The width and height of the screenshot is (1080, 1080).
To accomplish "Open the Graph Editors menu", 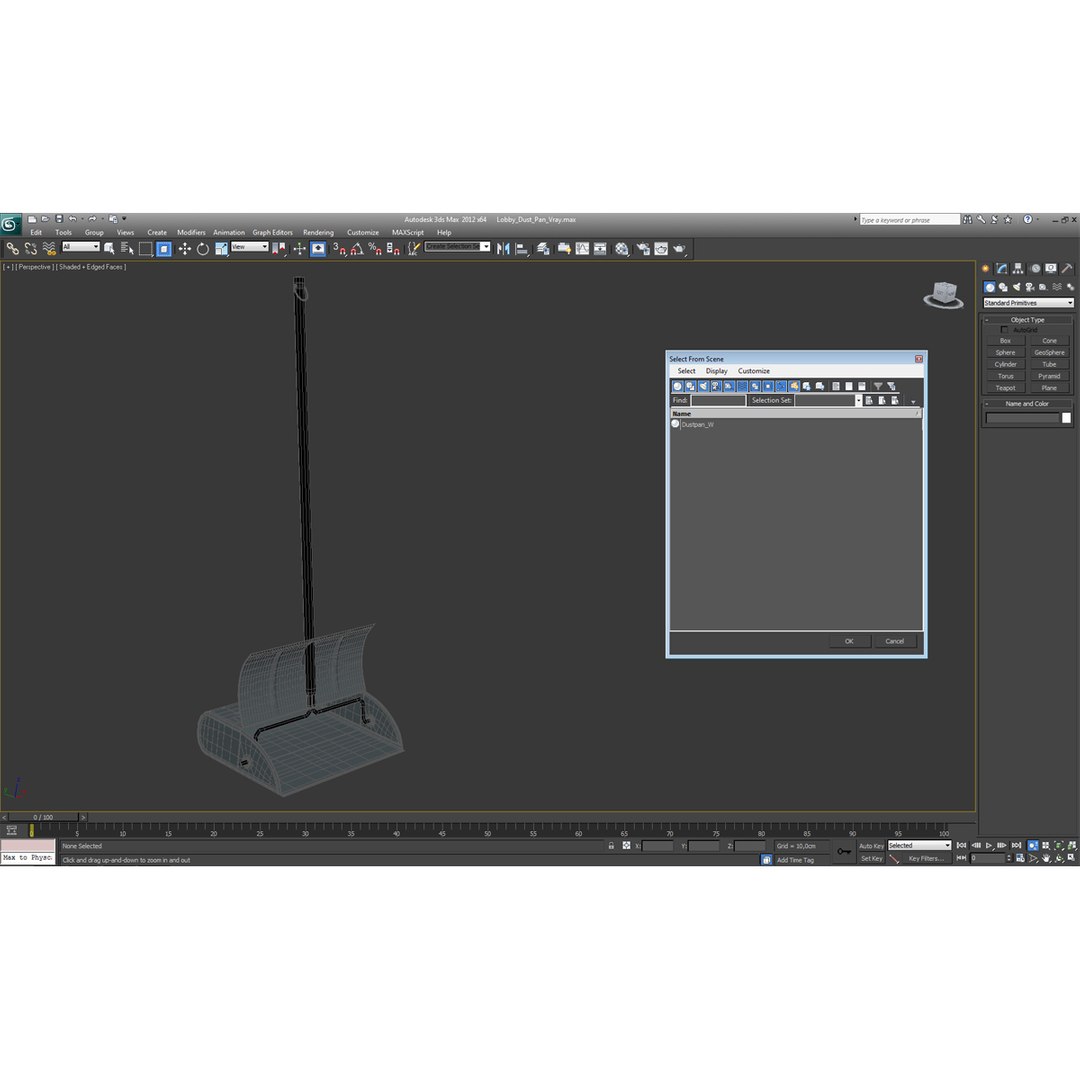I will pyautogui.click(x=273, y=233).
